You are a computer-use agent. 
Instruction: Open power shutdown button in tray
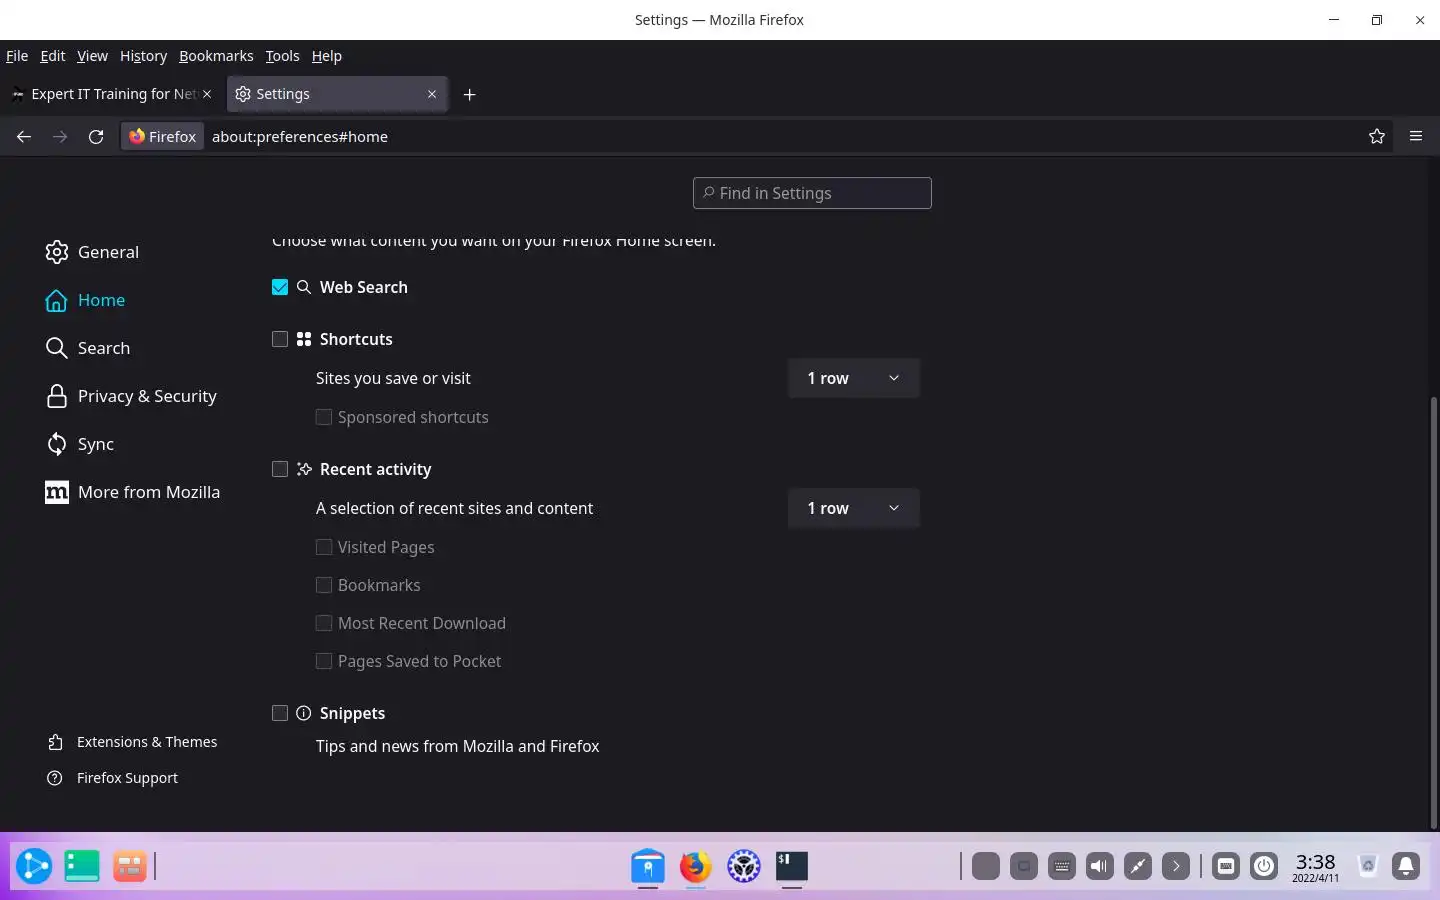pos(1264,866)
